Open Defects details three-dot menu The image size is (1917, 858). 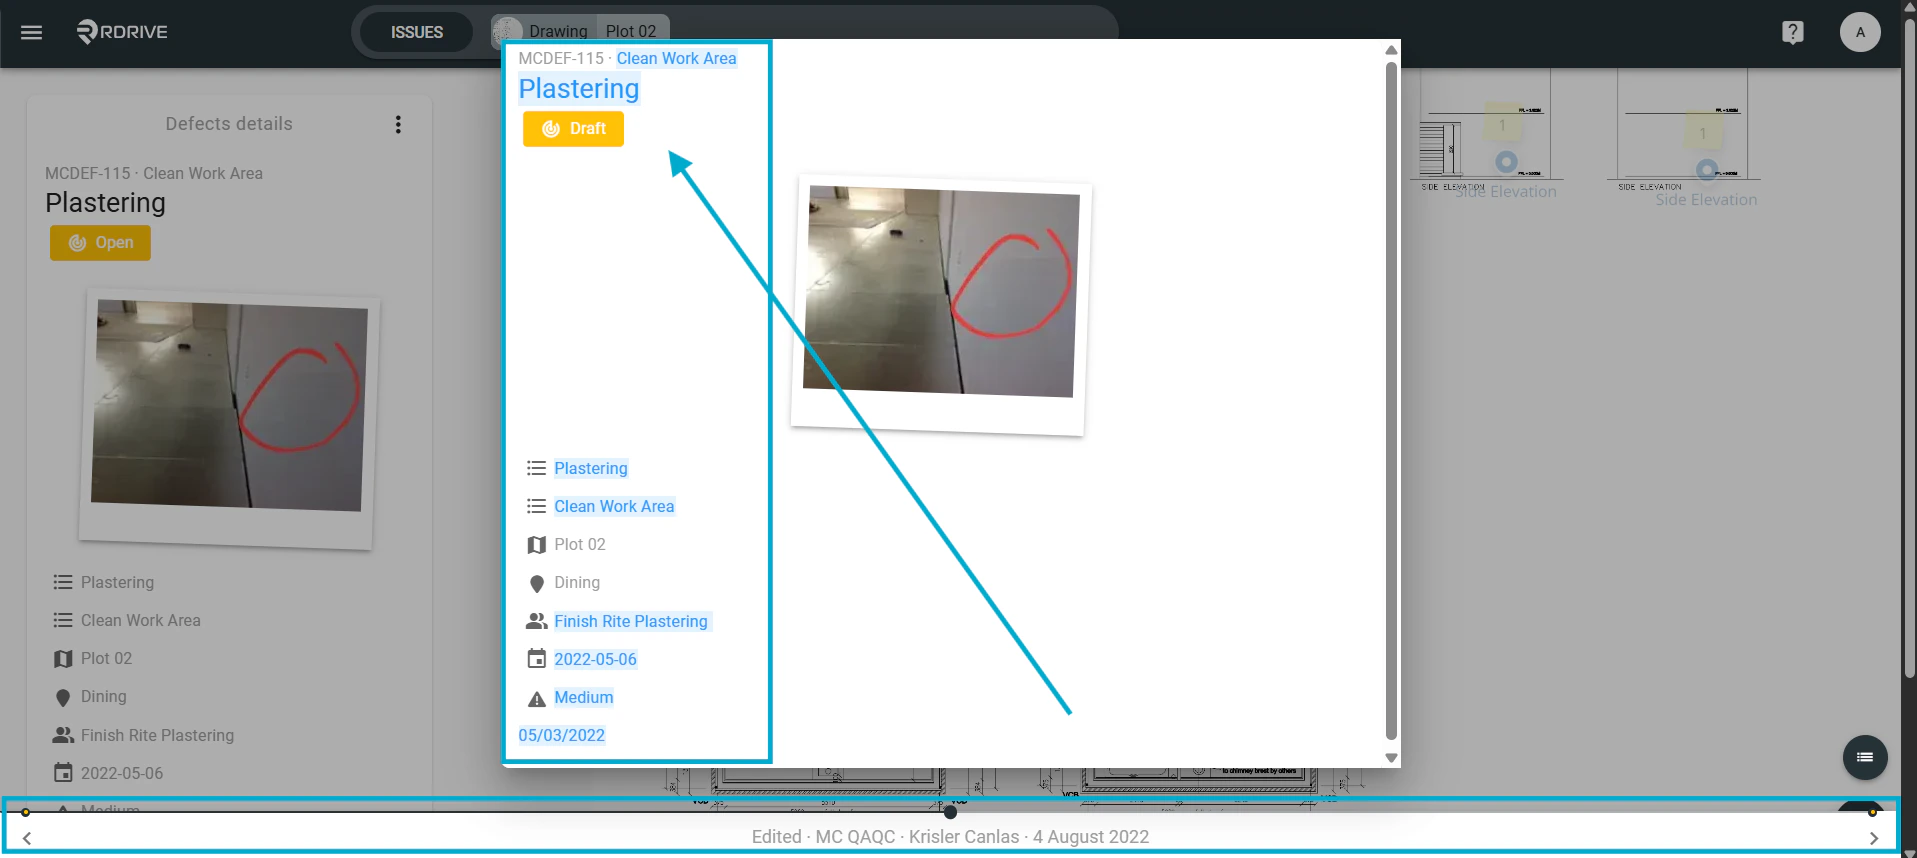[x=398, y=124]
